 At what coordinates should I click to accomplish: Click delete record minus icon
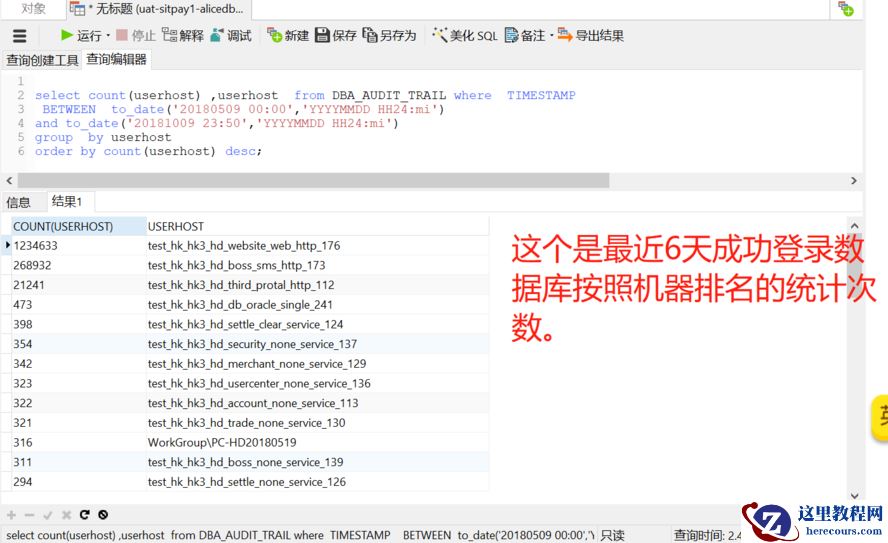29,515
